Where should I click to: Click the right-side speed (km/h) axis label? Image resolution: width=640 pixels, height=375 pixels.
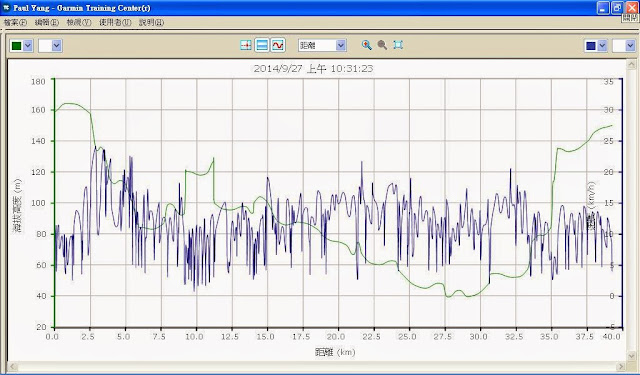(x=591, y=206)
